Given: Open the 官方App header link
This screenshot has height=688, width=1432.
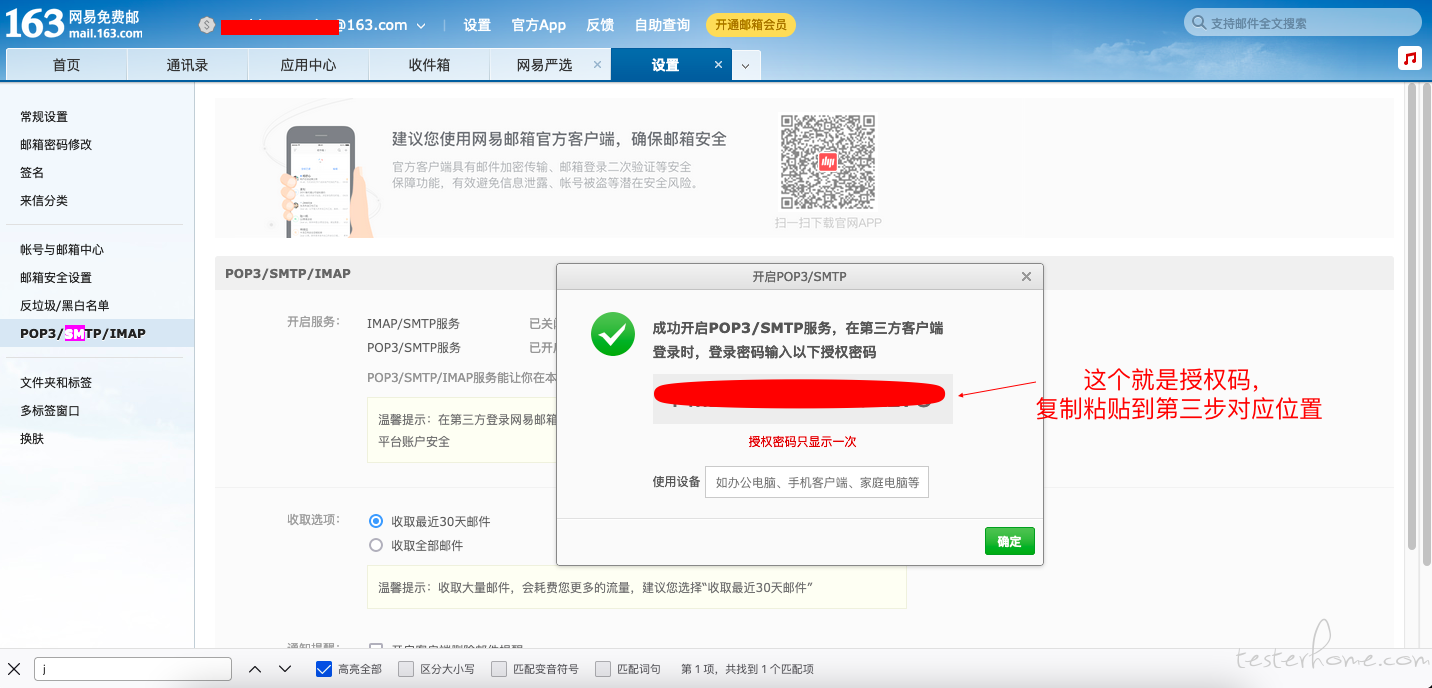Looking at the screenshot, I should pos(538,25).
